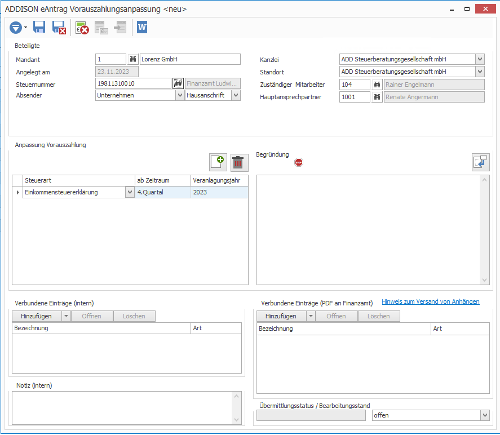Click scroll down arrow in Begründung box

click(484, 280)
